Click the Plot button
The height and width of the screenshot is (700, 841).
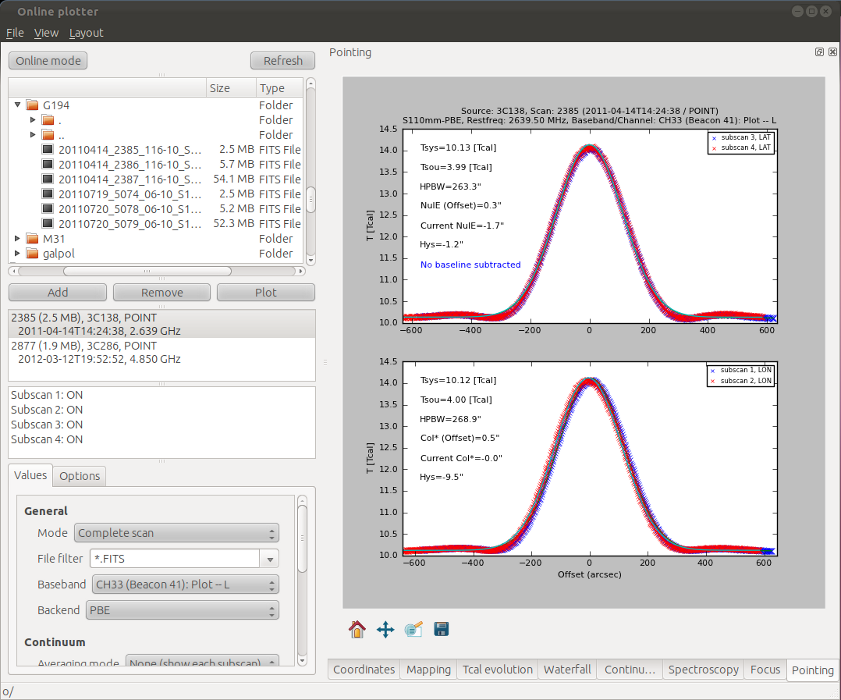(x=265, y=293)
